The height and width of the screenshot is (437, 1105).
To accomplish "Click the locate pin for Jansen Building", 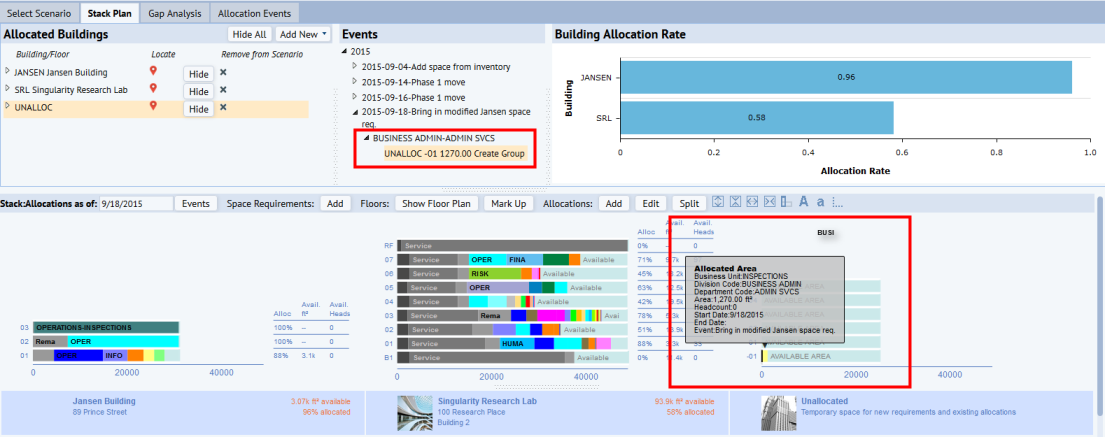I will click(x=154, y=71).
